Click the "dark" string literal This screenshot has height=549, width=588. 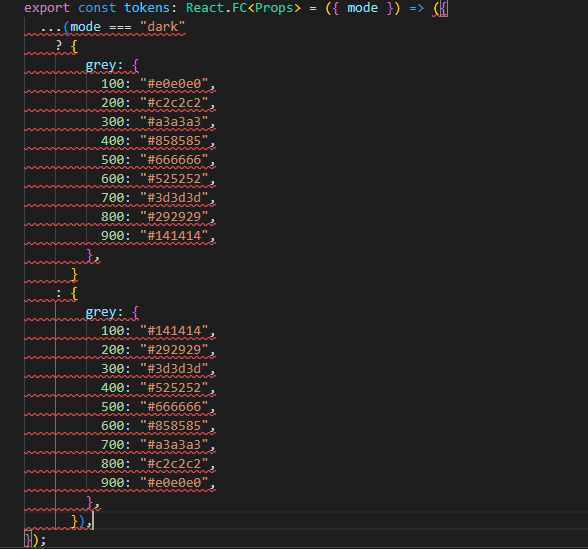(x=162, y=27)
